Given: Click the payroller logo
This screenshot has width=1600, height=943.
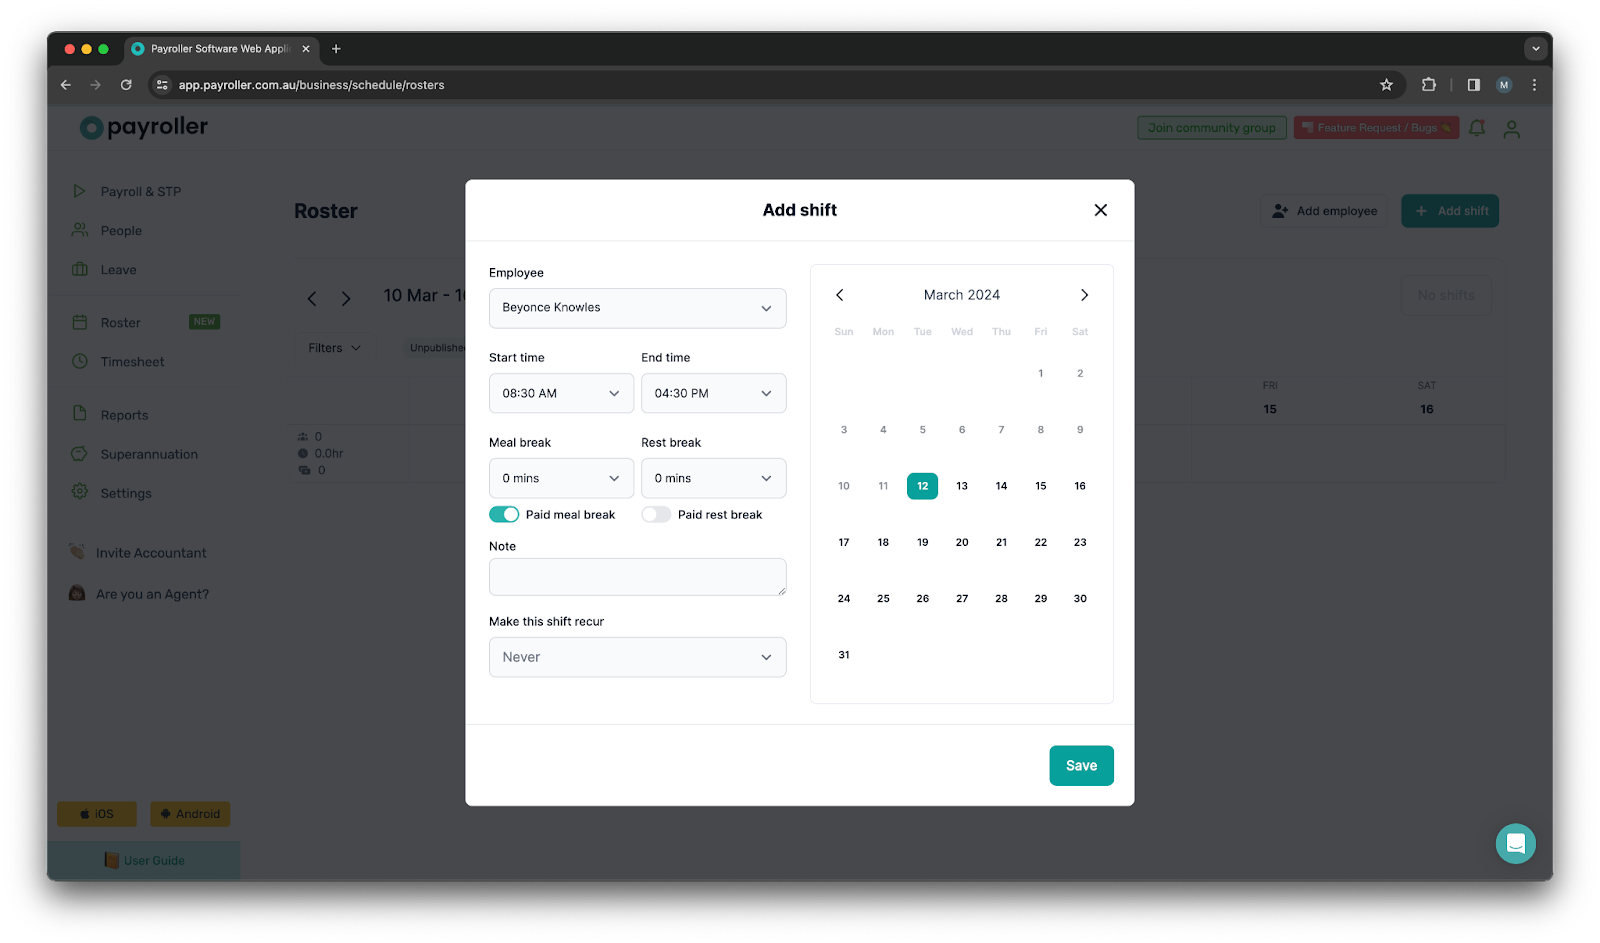Looking at the screenshot, I should pos(144,127).
